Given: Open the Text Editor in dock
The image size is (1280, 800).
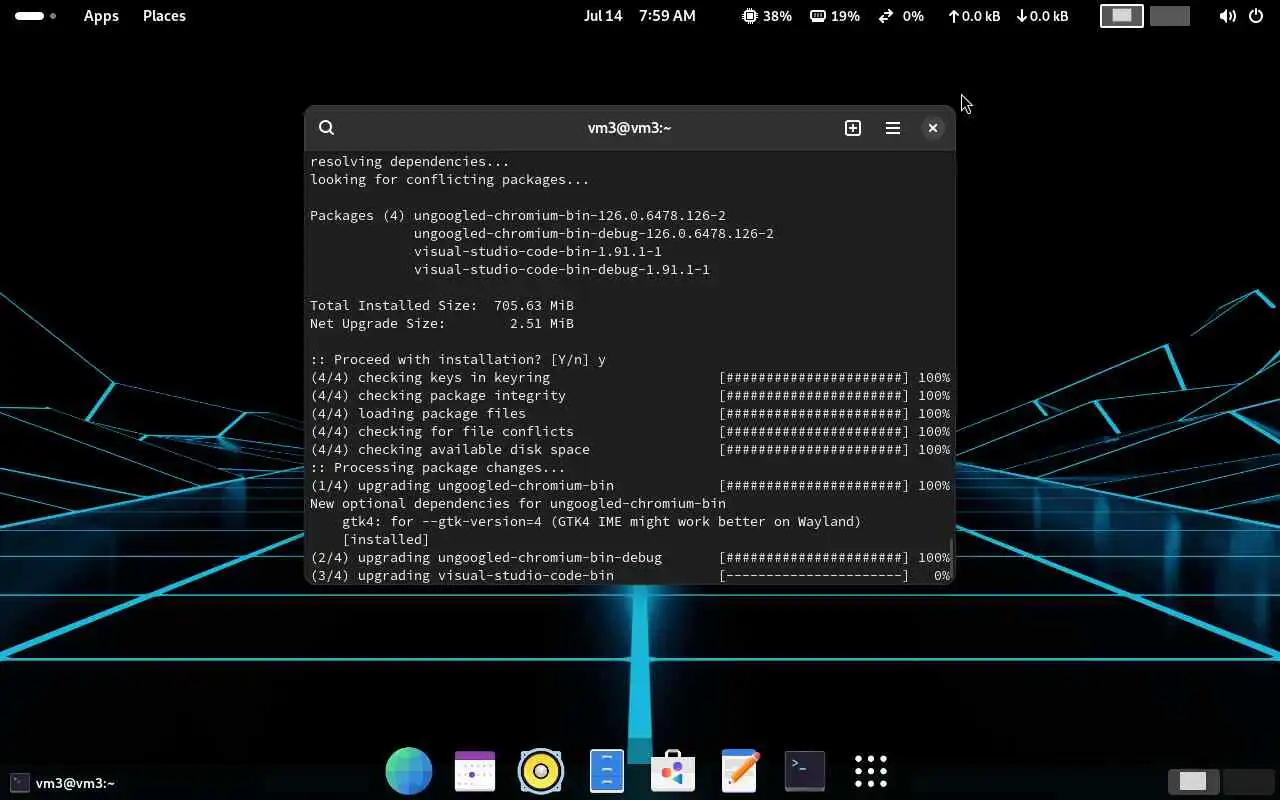Looking at the screenshot, I should (x=740, y=771).
